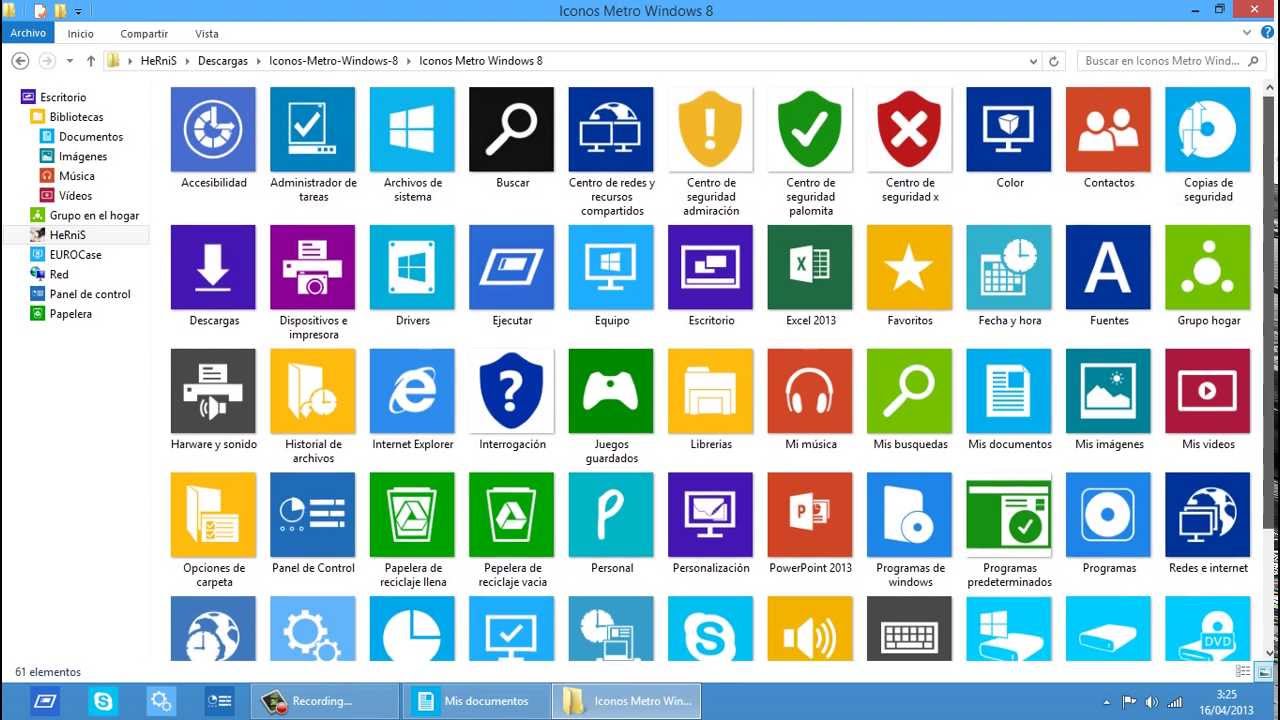Select the Accesibilidad icon file
Viewport: 1280px width, 720px height.
point(213,130)
